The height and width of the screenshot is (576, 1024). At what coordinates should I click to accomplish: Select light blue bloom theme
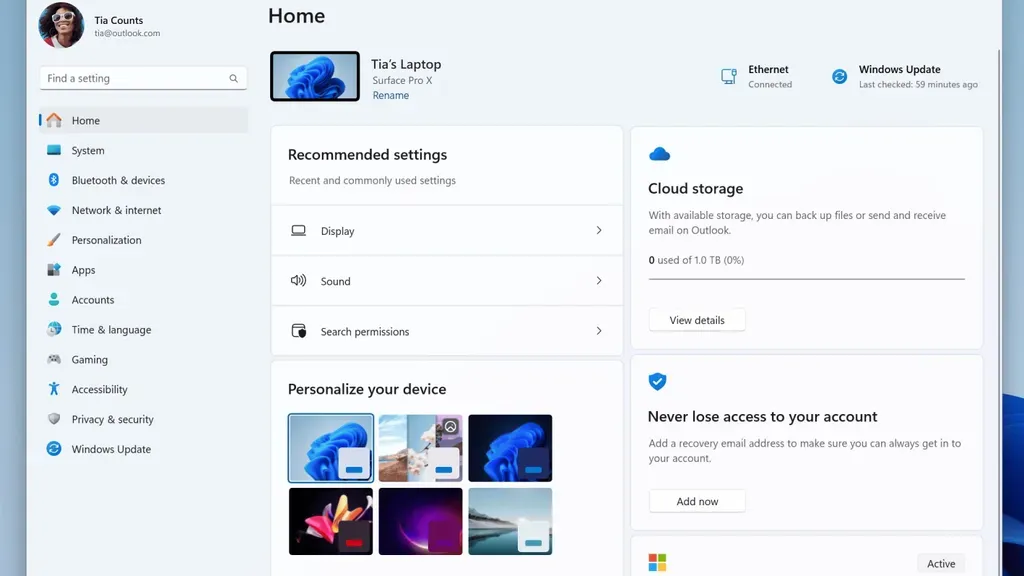[331, 448]
